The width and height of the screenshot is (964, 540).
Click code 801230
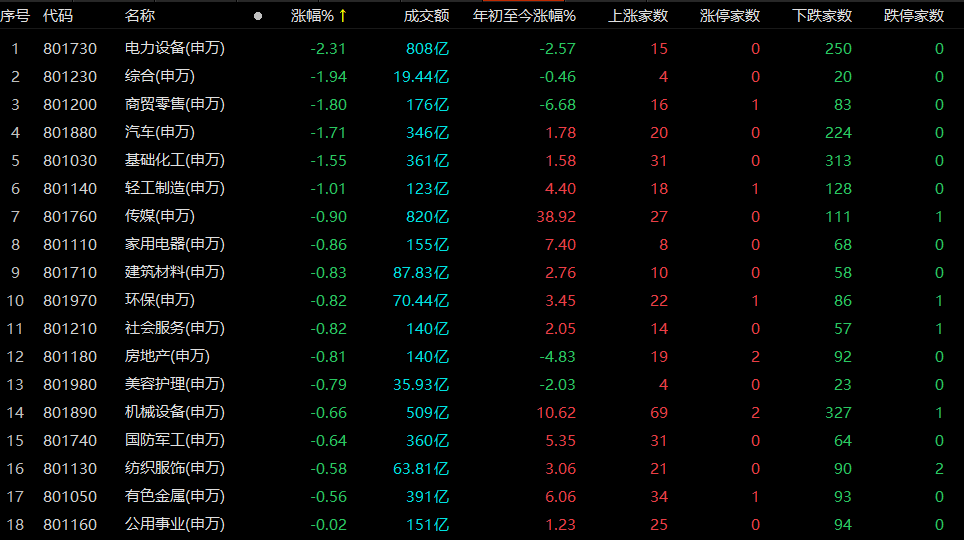click(70, 77)
